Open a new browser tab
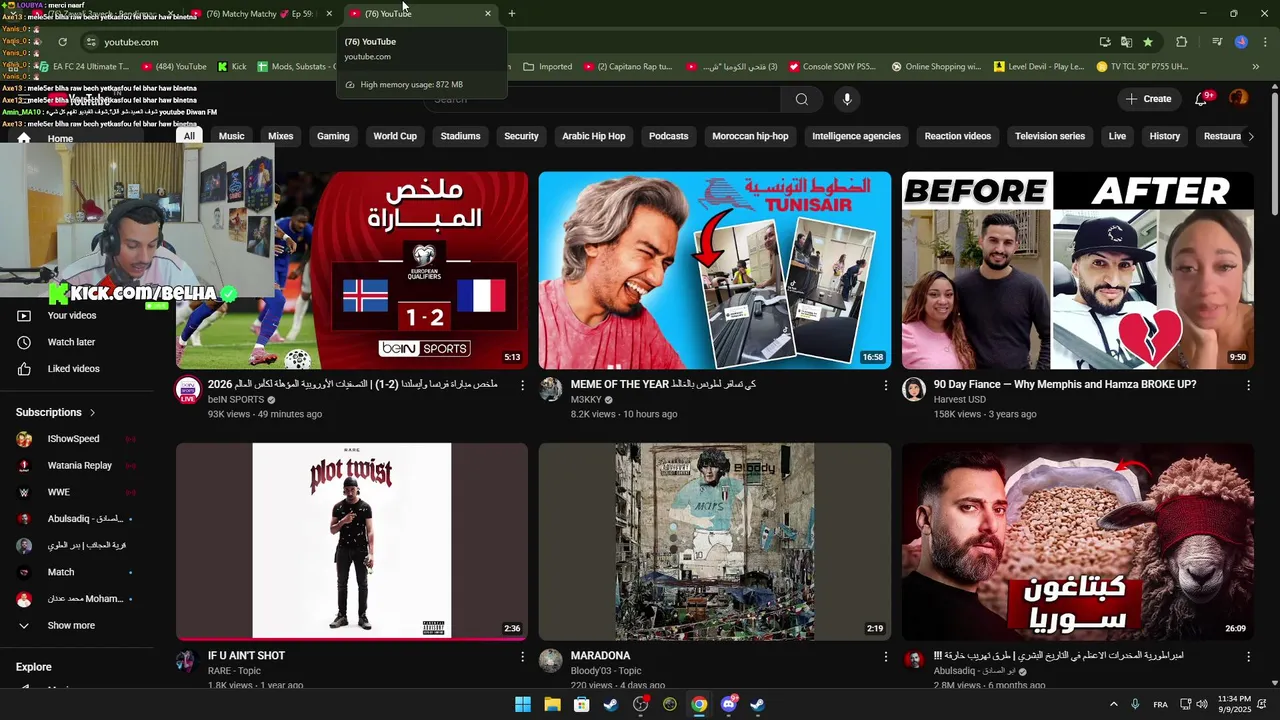1280x720 pixels. [512, 14]
